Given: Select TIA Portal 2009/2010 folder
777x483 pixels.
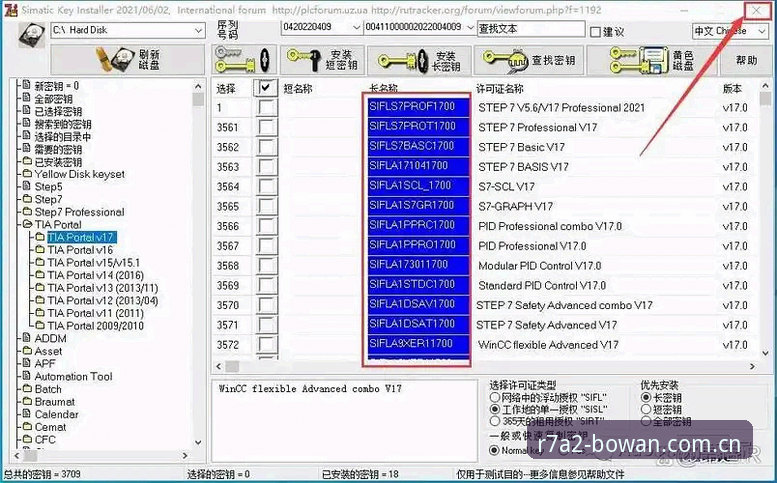Looking at the screenshot, I should coord(96,325).
